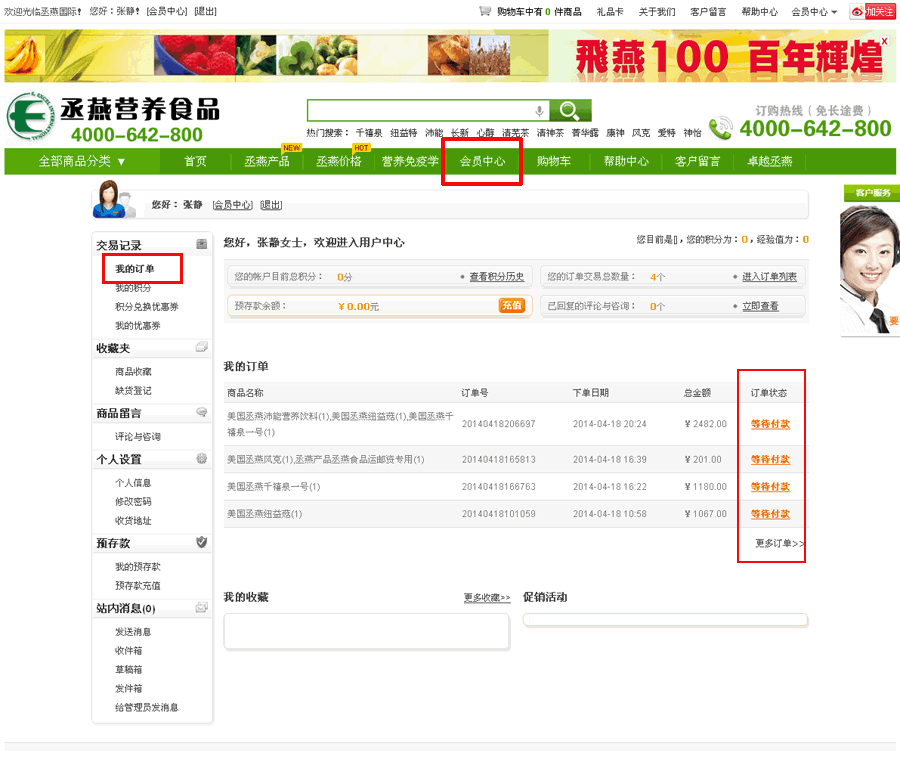Click the top bar 客户留言 link
900x759 pixels.
point(708,11)
